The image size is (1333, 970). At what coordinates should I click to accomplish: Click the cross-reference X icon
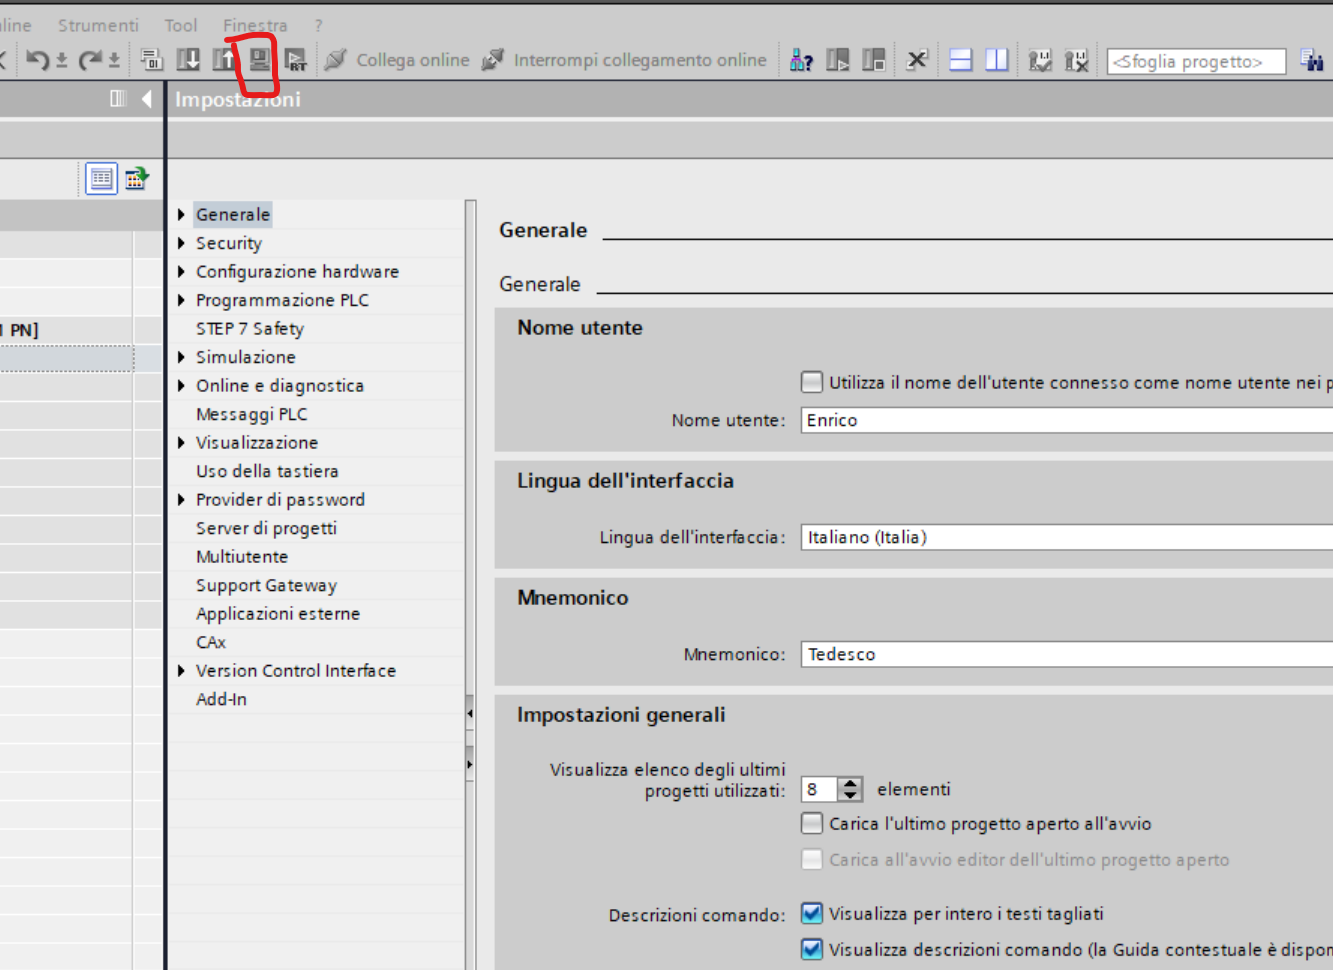(917, 60)
